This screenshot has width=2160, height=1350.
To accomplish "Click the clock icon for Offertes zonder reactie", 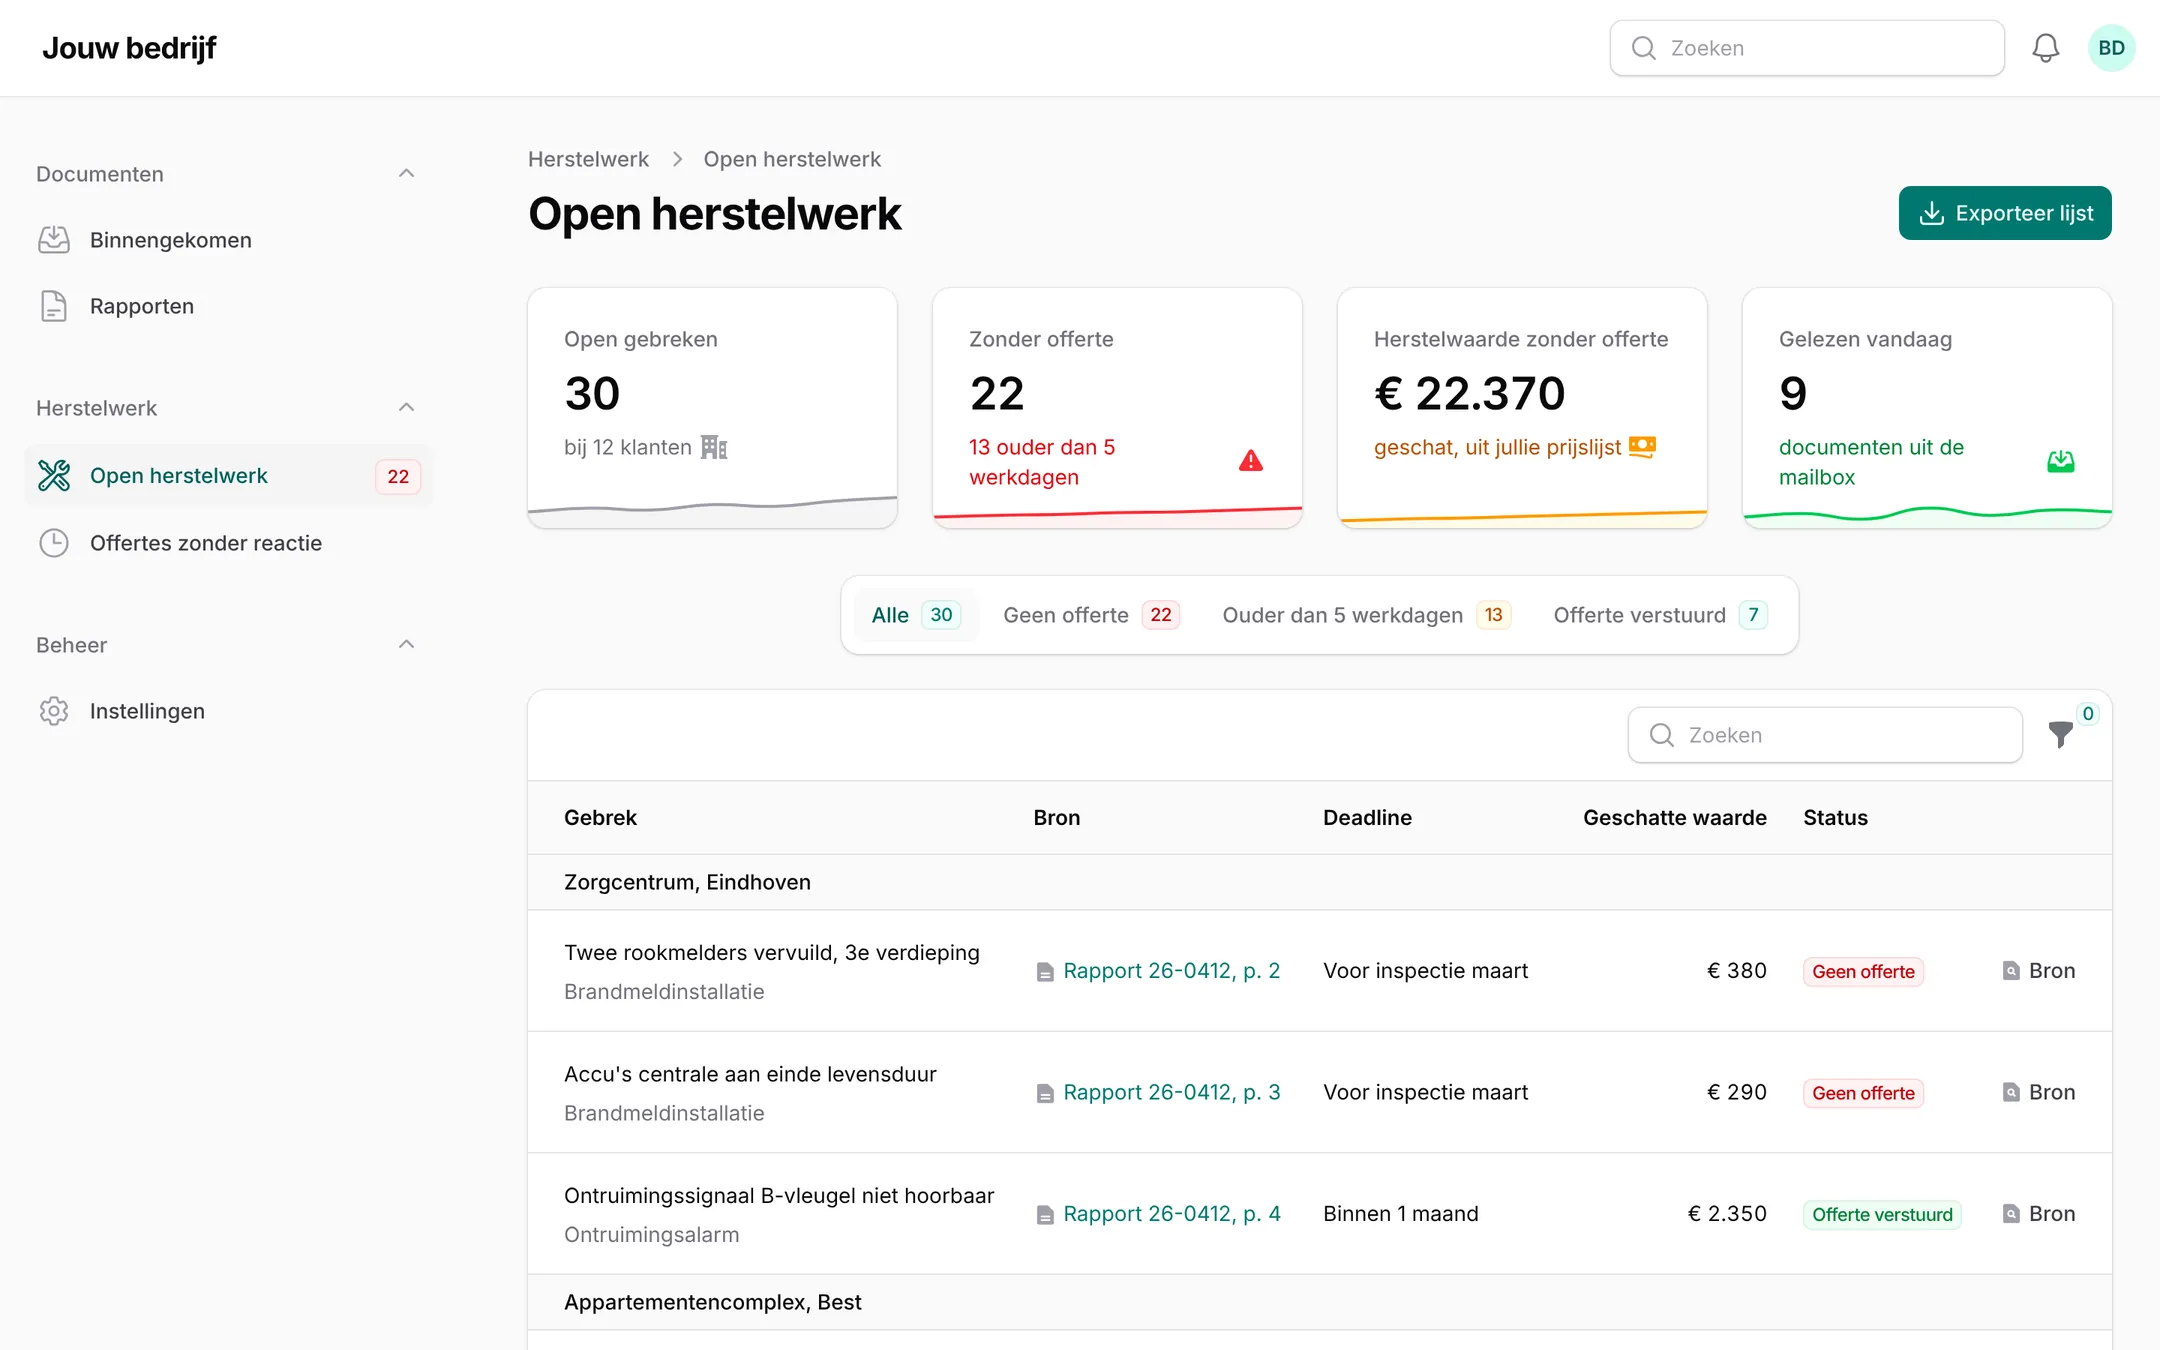I will coord(54,543).
